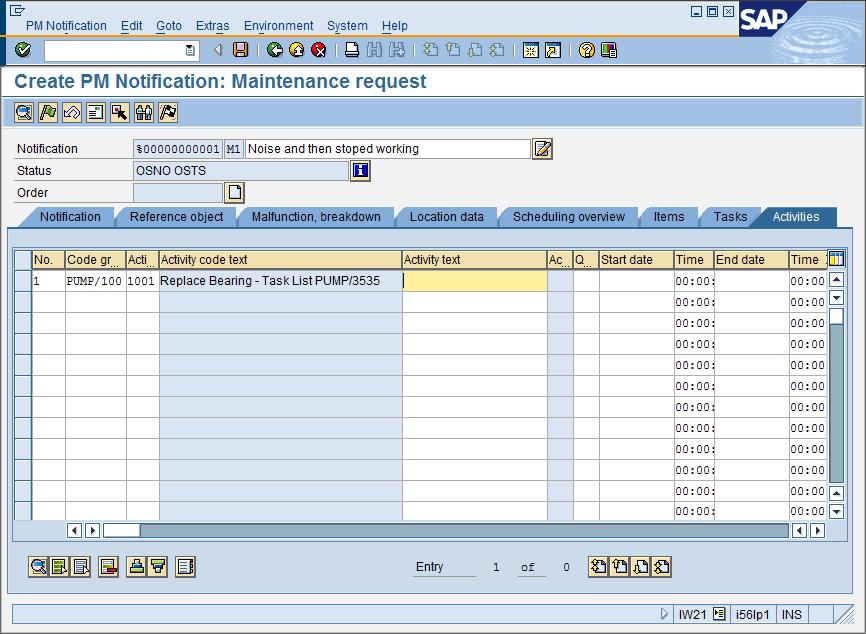Image resolution: width=866 pixels, height=634 pixels.
Task: Click the sort ascending icon below the table
Action: click(136, 567)
